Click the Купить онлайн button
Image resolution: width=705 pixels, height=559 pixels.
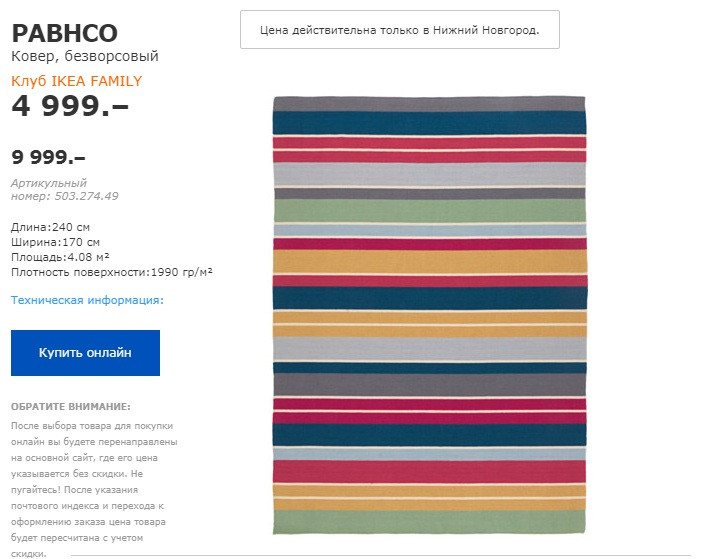pos(85,353)
